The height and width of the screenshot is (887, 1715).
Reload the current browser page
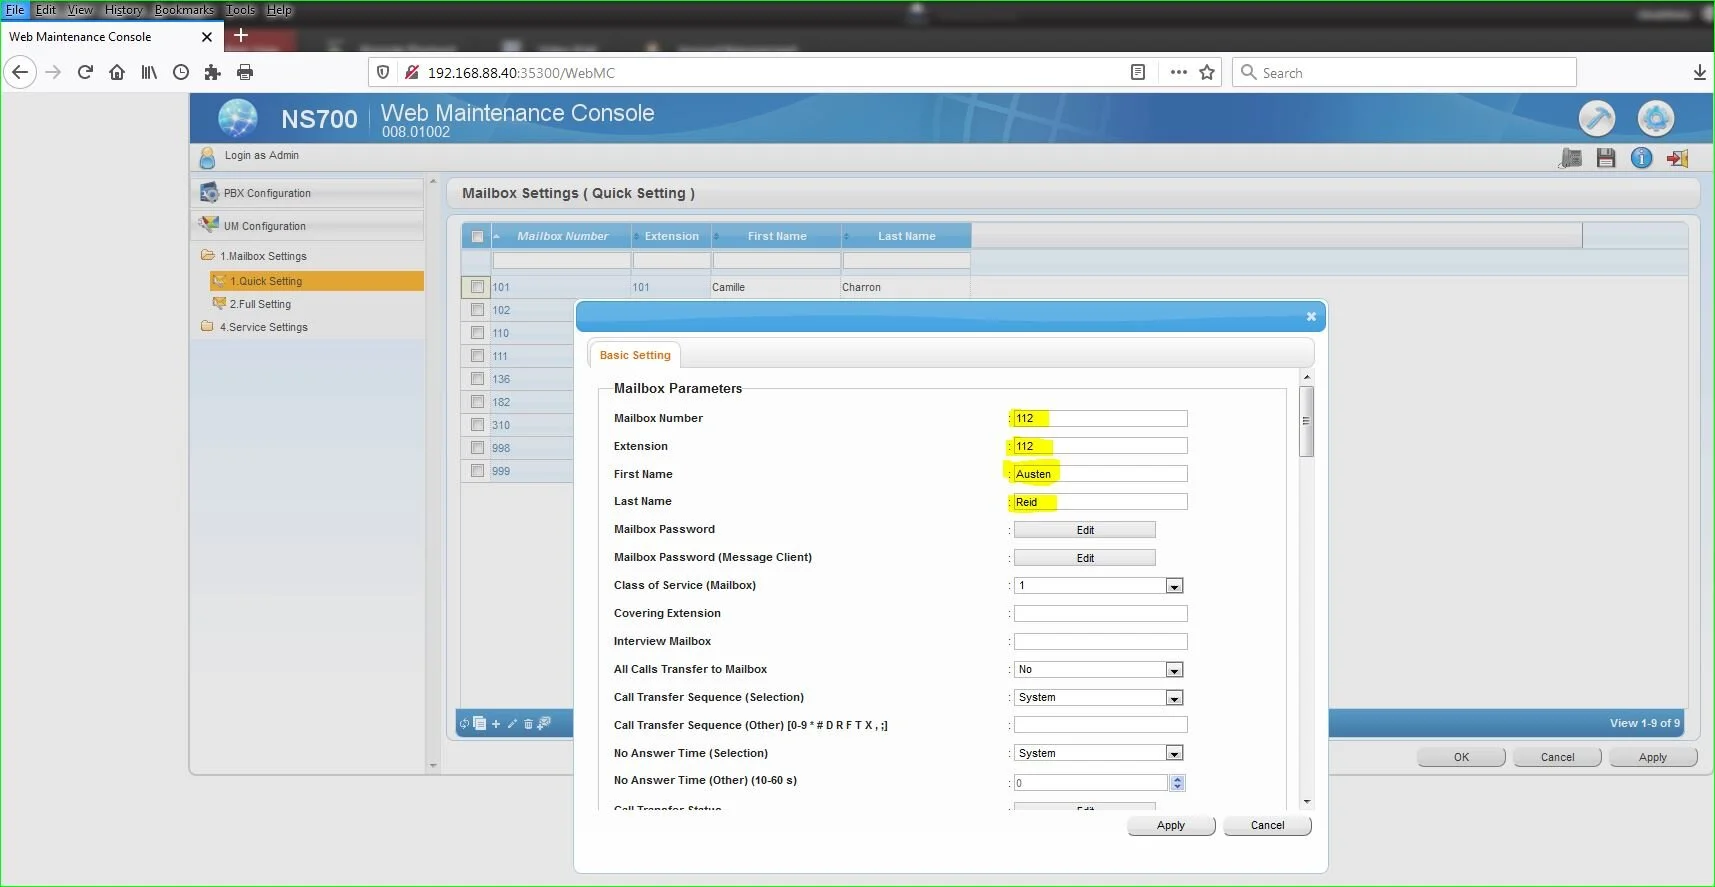click(85, 72)
